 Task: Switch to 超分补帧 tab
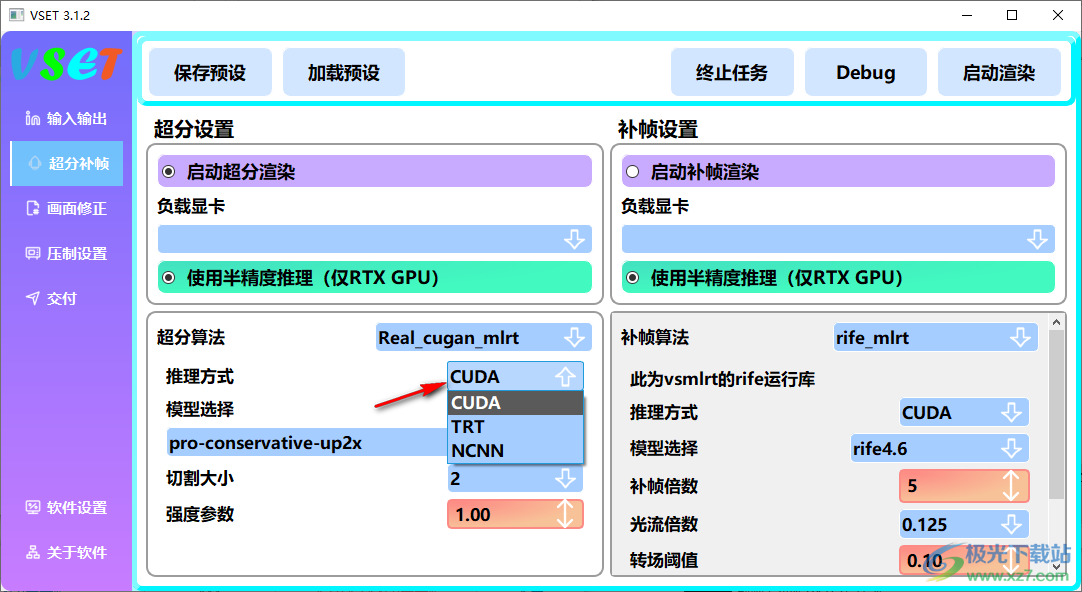click(x=67, y=164)
